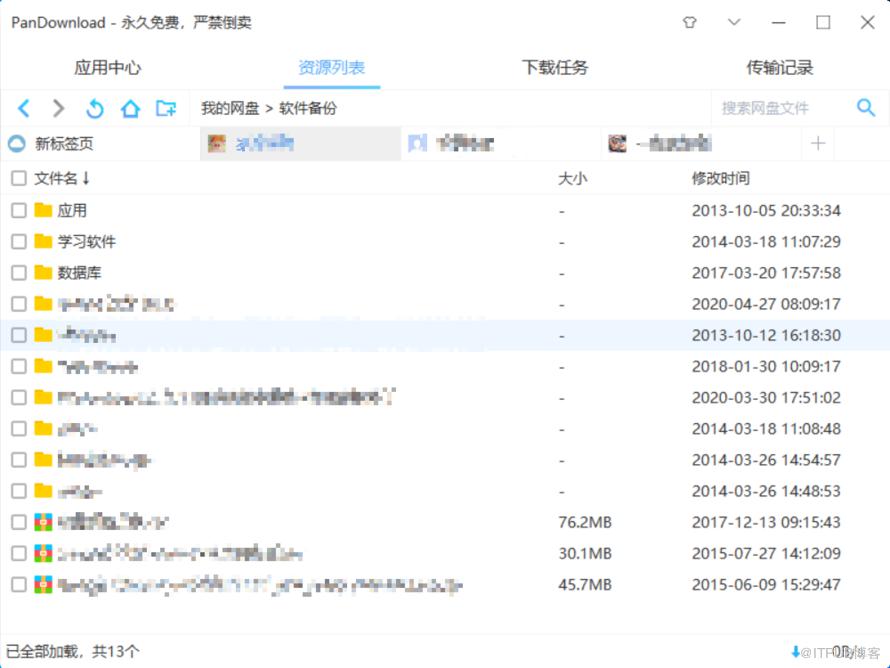Click the search magnifier icon
Viewport: 890px width, 668px height.
click(866, 107)
